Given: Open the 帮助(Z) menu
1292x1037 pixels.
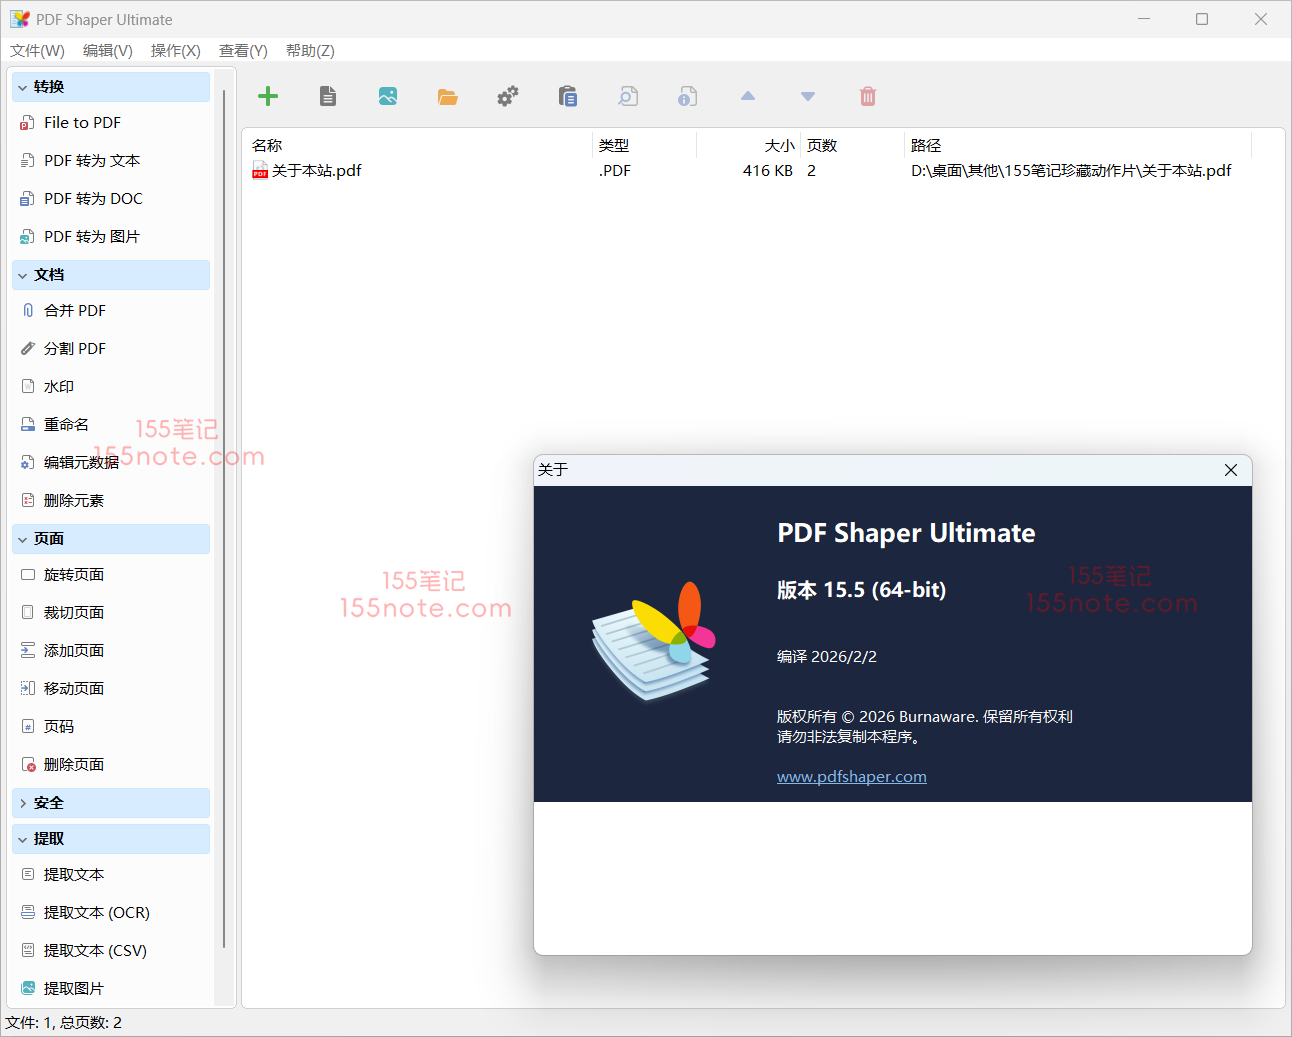Looking at the screenshot, I should [310, 51].
